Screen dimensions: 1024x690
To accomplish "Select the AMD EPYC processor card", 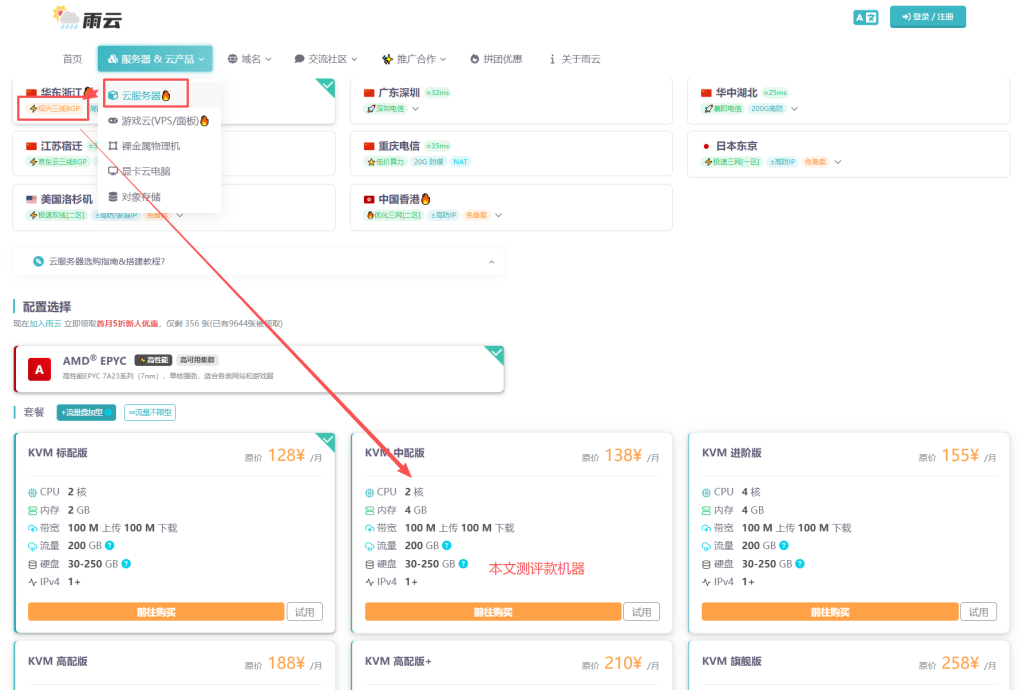I will (x=259, y=369).
